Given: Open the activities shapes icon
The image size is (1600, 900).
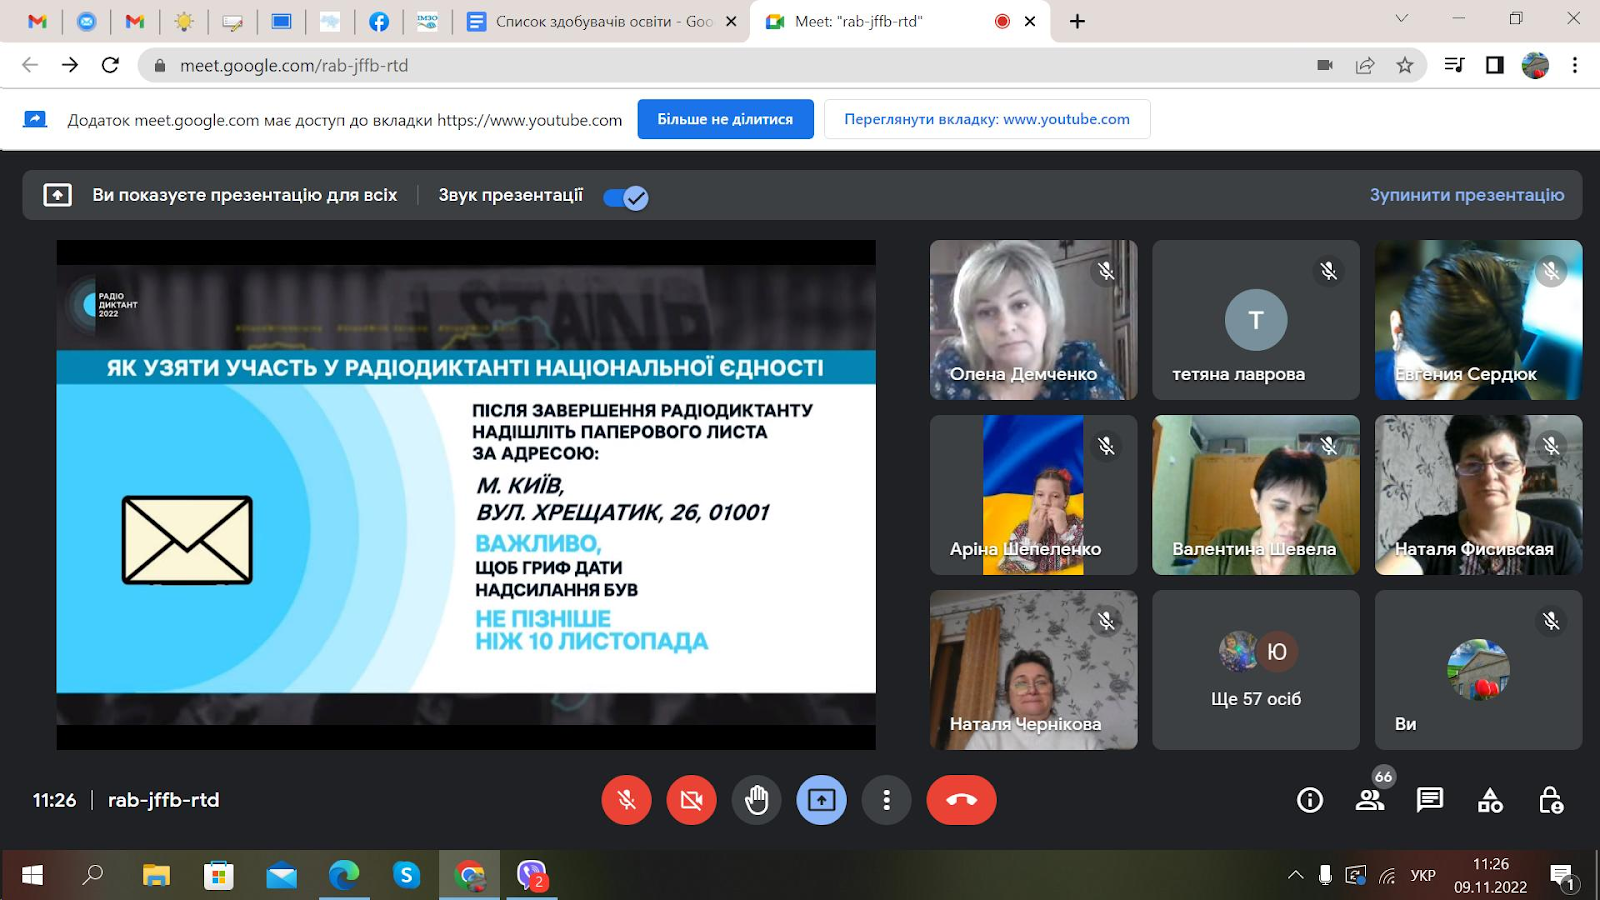Looking at the screenshot, I should point(1490,800).
